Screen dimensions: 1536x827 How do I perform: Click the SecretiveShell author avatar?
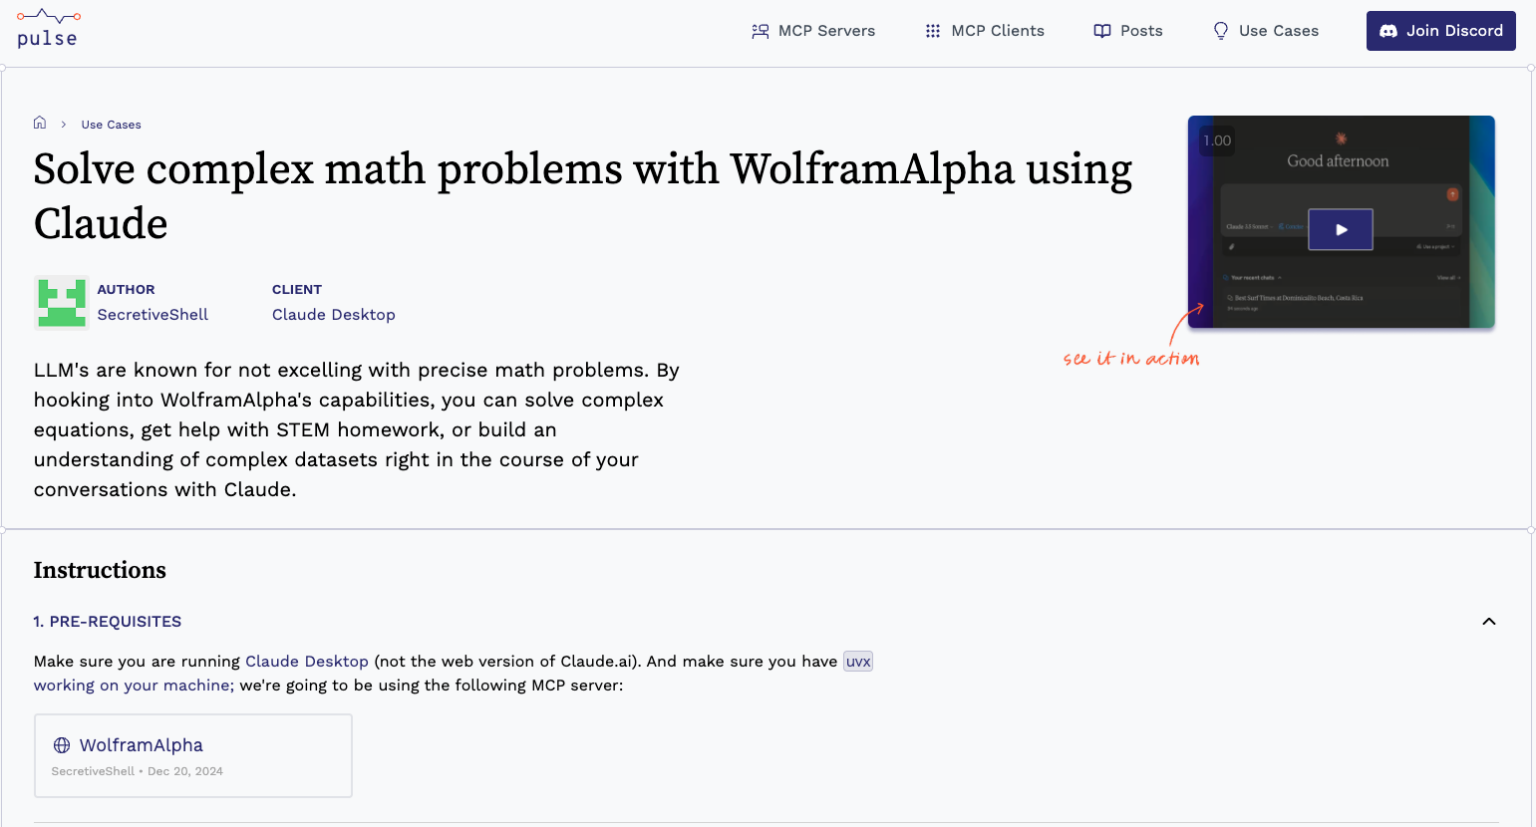click(61, 303)
